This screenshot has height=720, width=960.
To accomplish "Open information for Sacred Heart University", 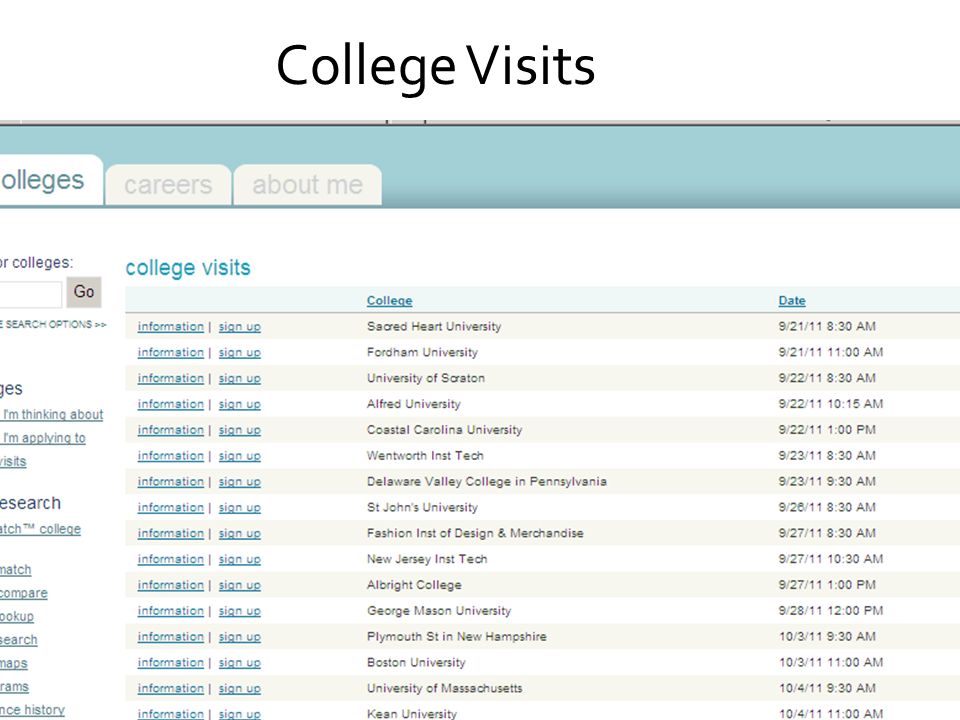I will [171, 326].
